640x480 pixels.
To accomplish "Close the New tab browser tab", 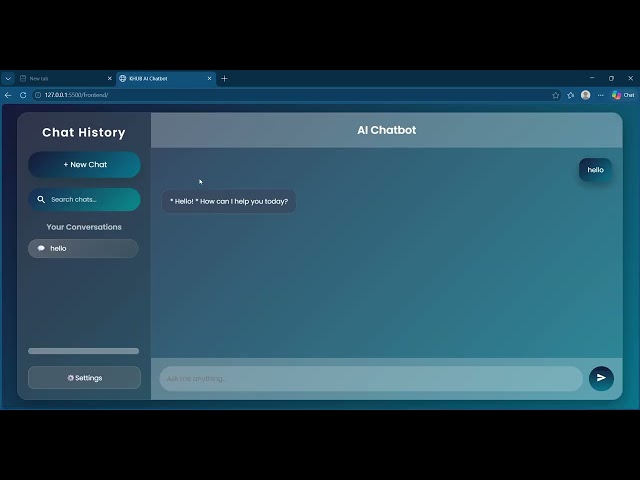I will (109, 78).
